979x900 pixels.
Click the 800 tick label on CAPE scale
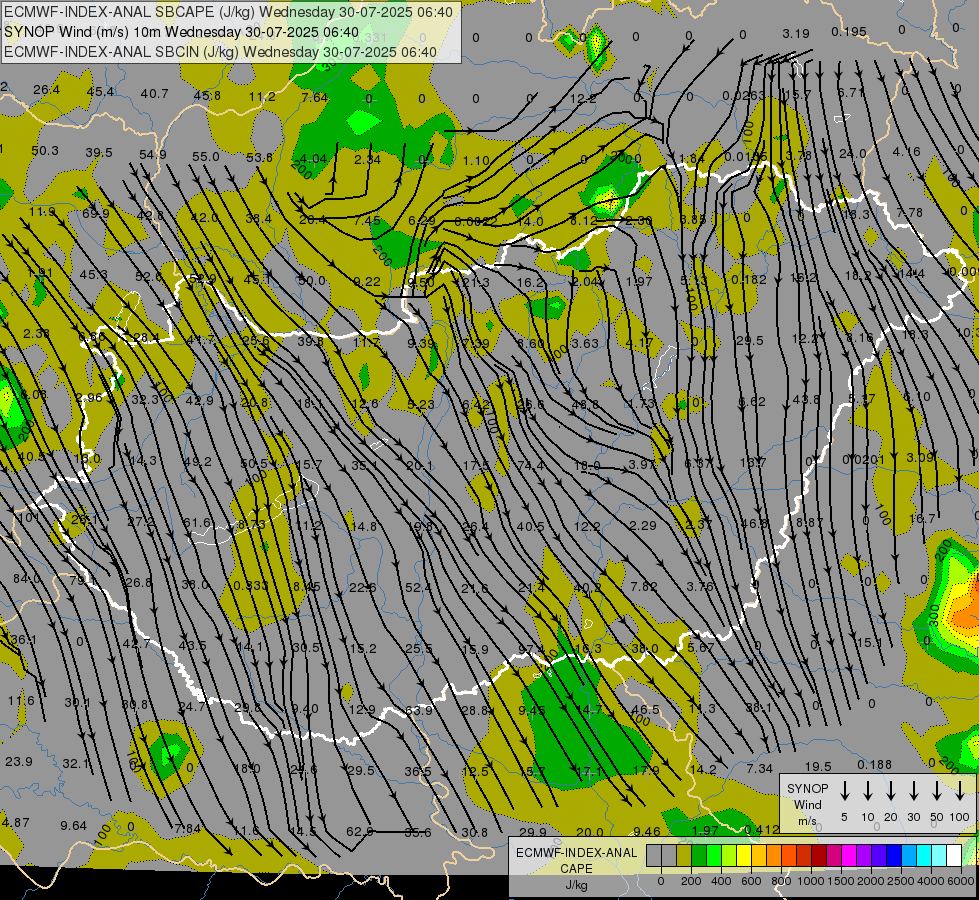pos(781,881)
